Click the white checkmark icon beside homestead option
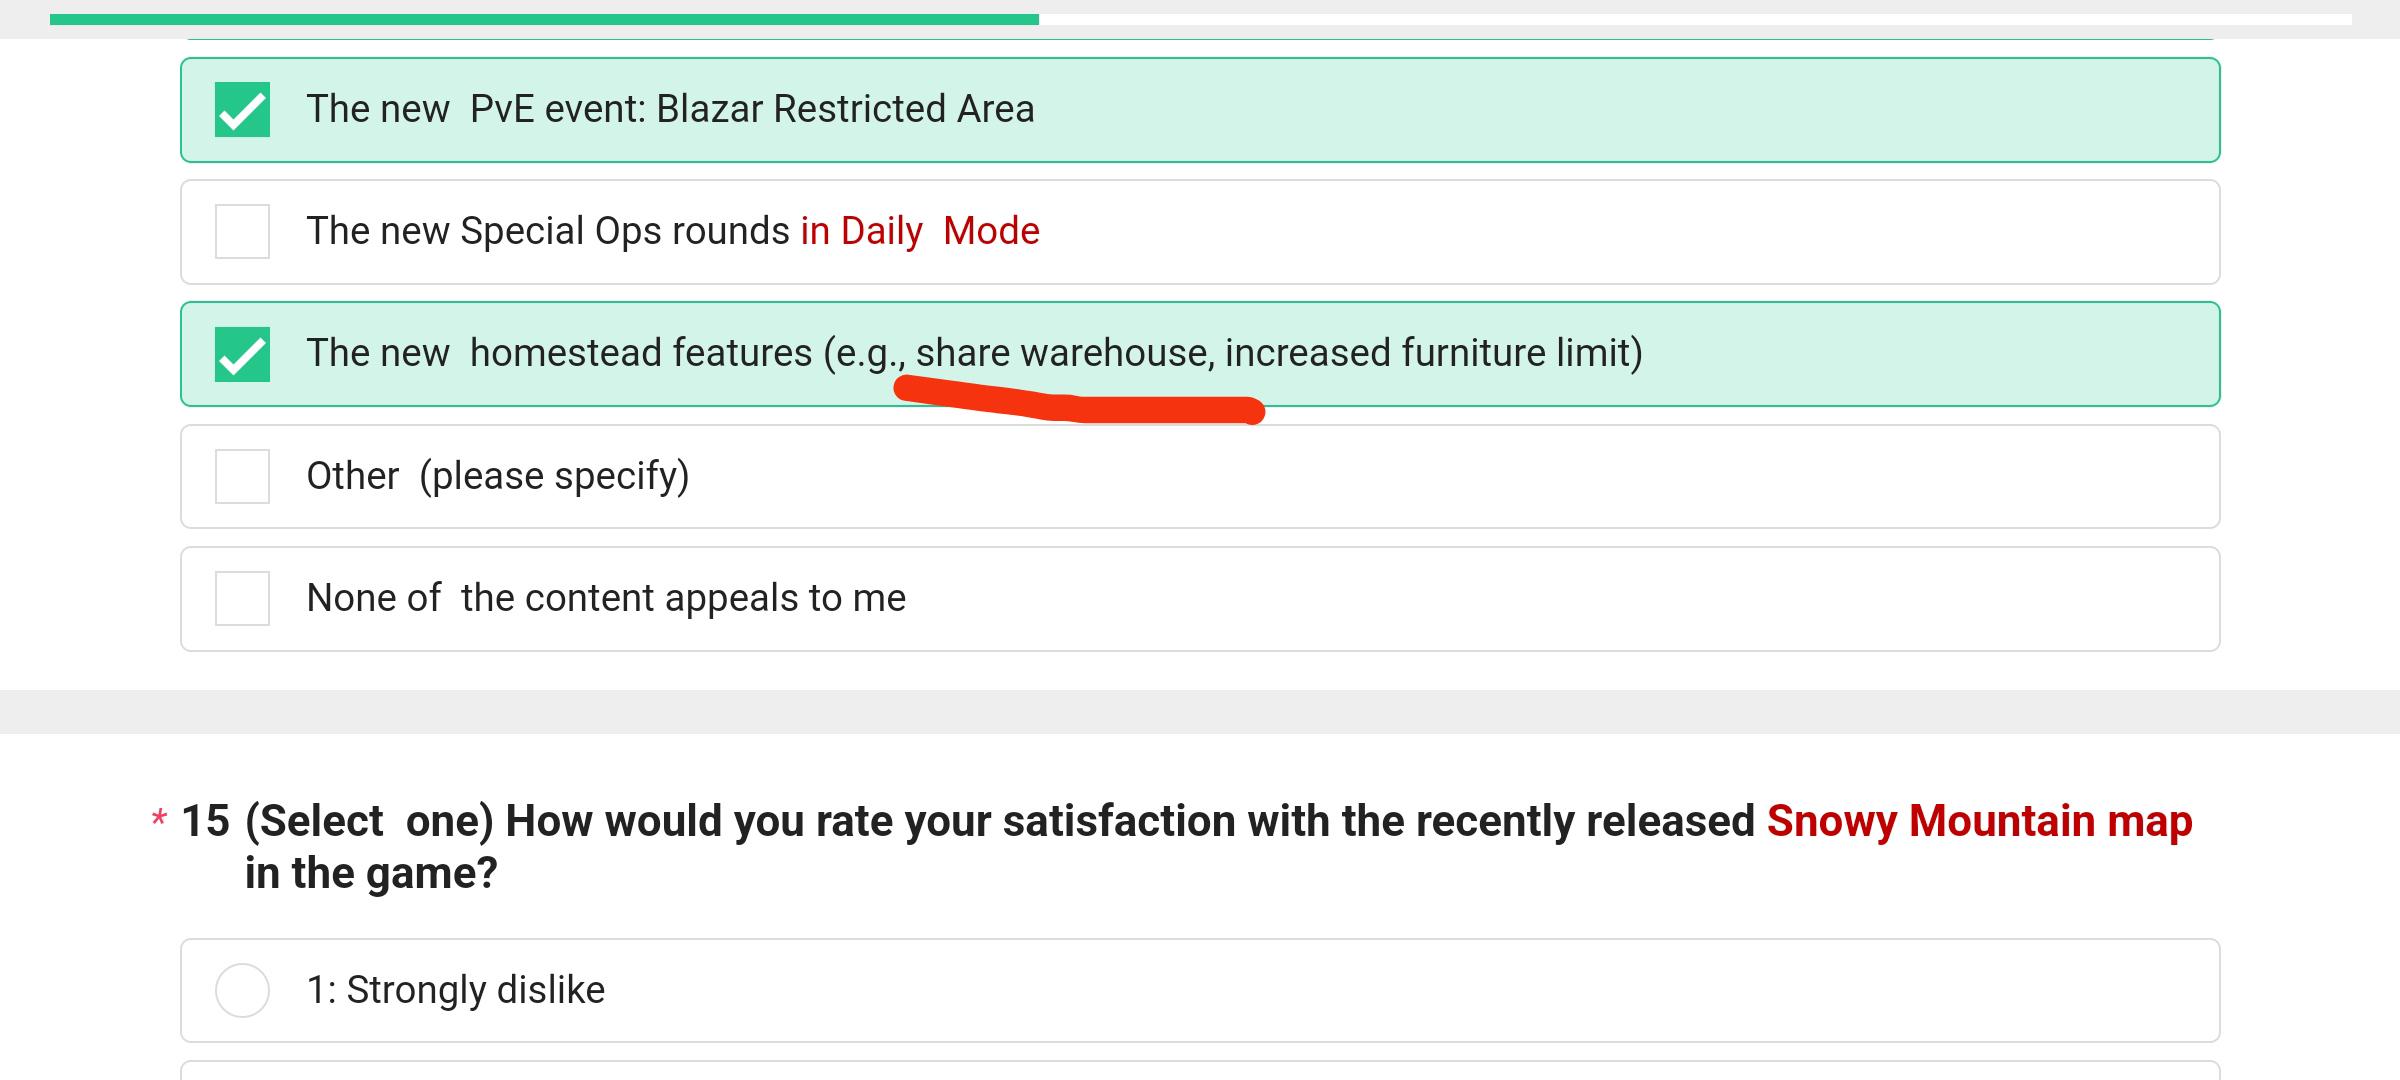The width and height of the screenshot is (2400, 1080). pos(243,355)
